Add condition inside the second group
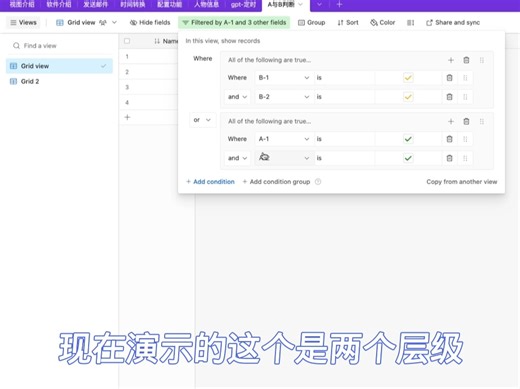Image resolution: width=520 pixels, height=389 pixels. coord(451,122)
